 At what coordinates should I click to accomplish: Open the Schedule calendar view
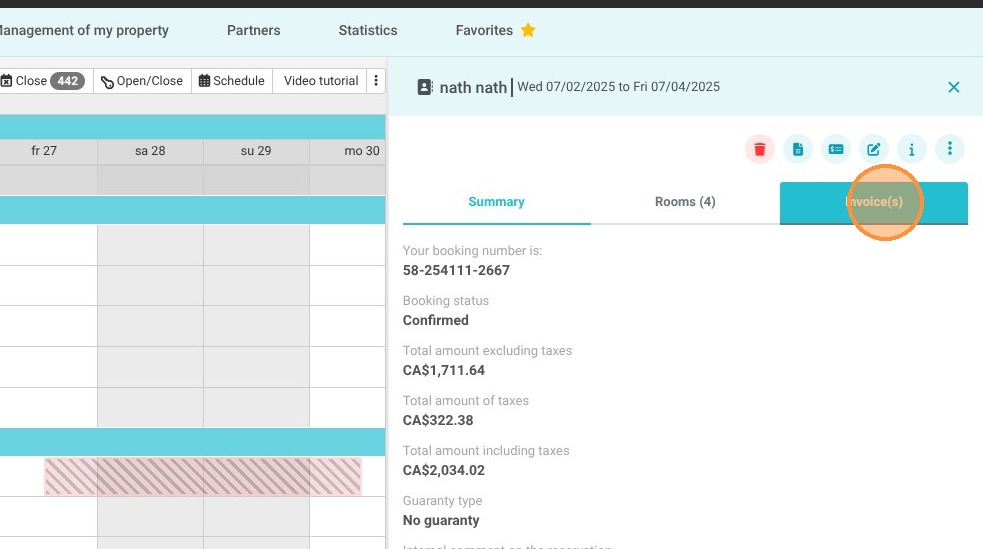tap(232, 81)
